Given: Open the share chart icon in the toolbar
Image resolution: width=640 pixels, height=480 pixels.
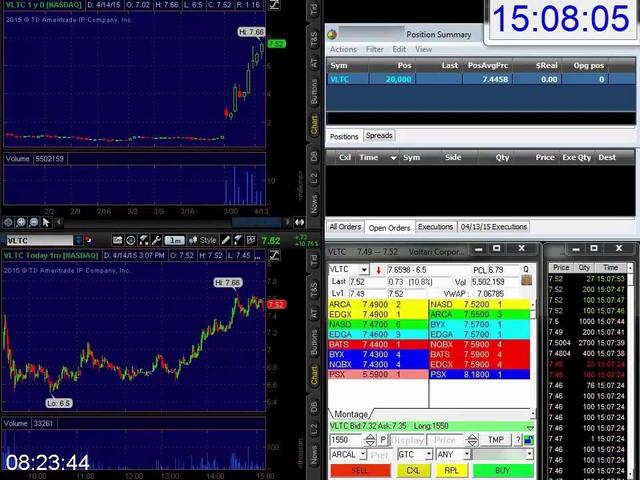Looking at the screenshot, I should 118,240.
